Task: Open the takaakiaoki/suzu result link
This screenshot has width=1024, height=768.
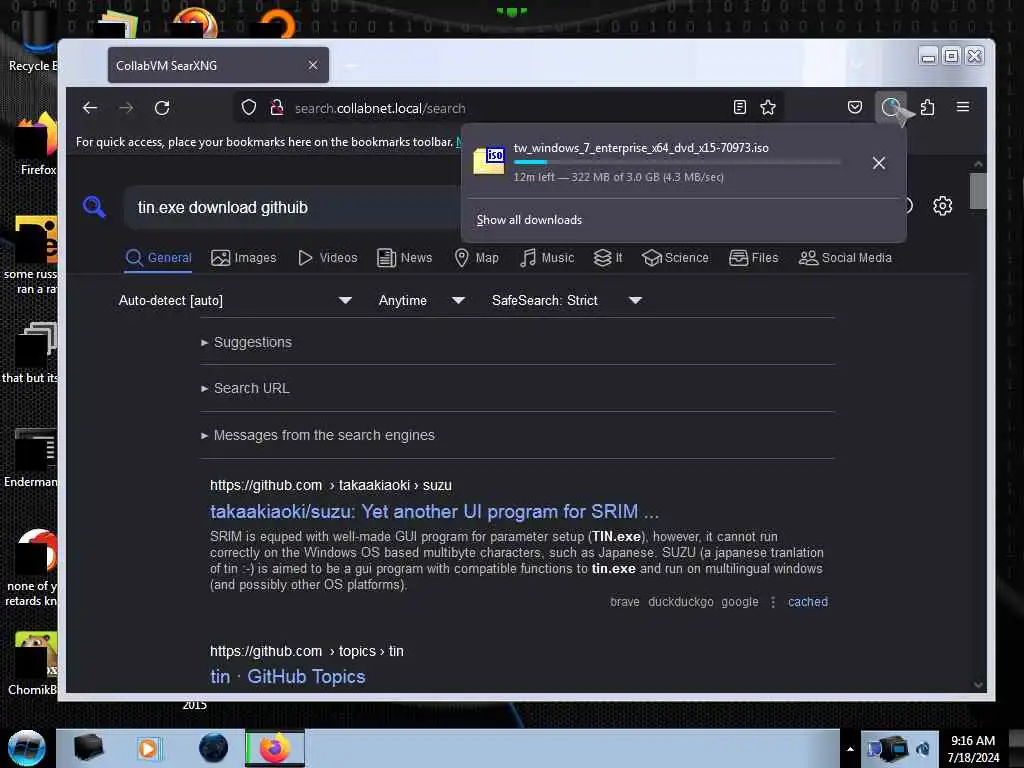Action: [x=434, y=511]
